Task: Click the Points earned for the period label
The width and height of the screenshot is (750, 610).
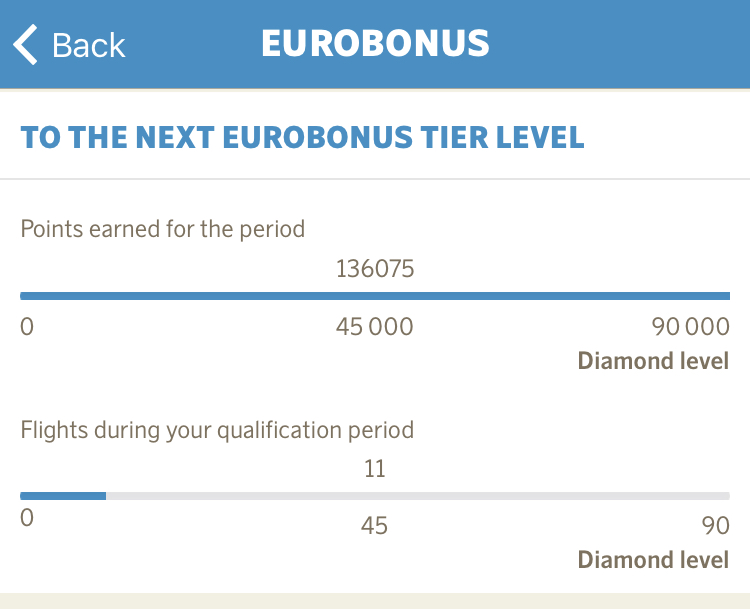Action: coord(163,228)
